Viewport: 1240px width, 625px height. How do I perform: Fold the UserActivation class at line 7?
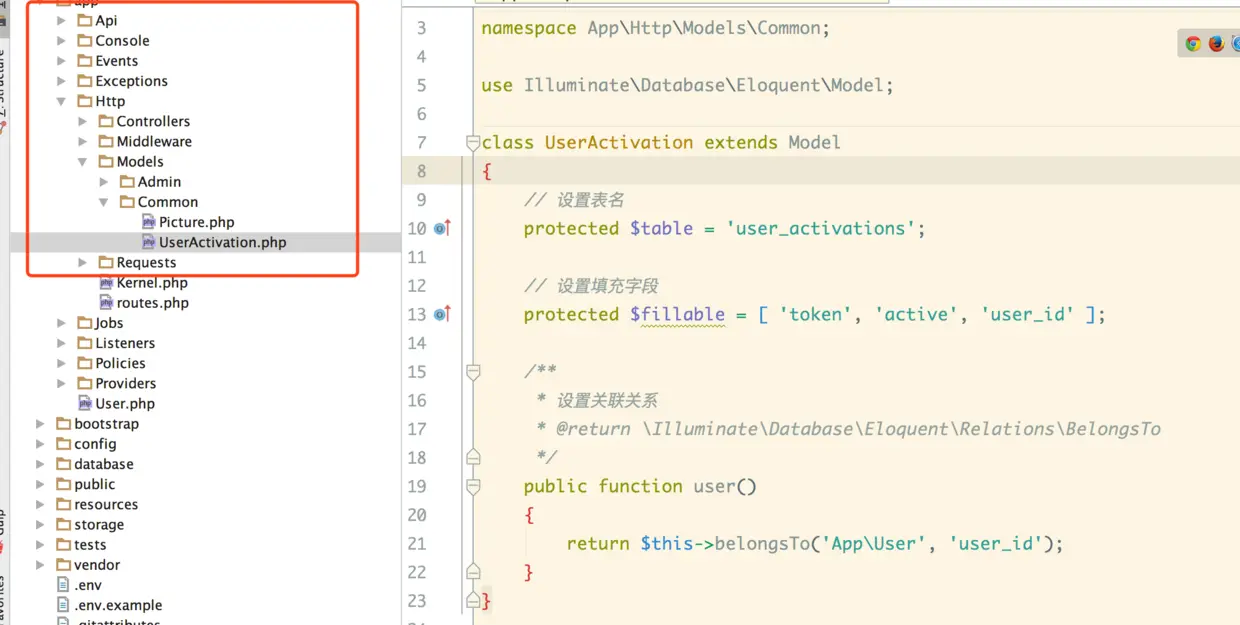473,143
